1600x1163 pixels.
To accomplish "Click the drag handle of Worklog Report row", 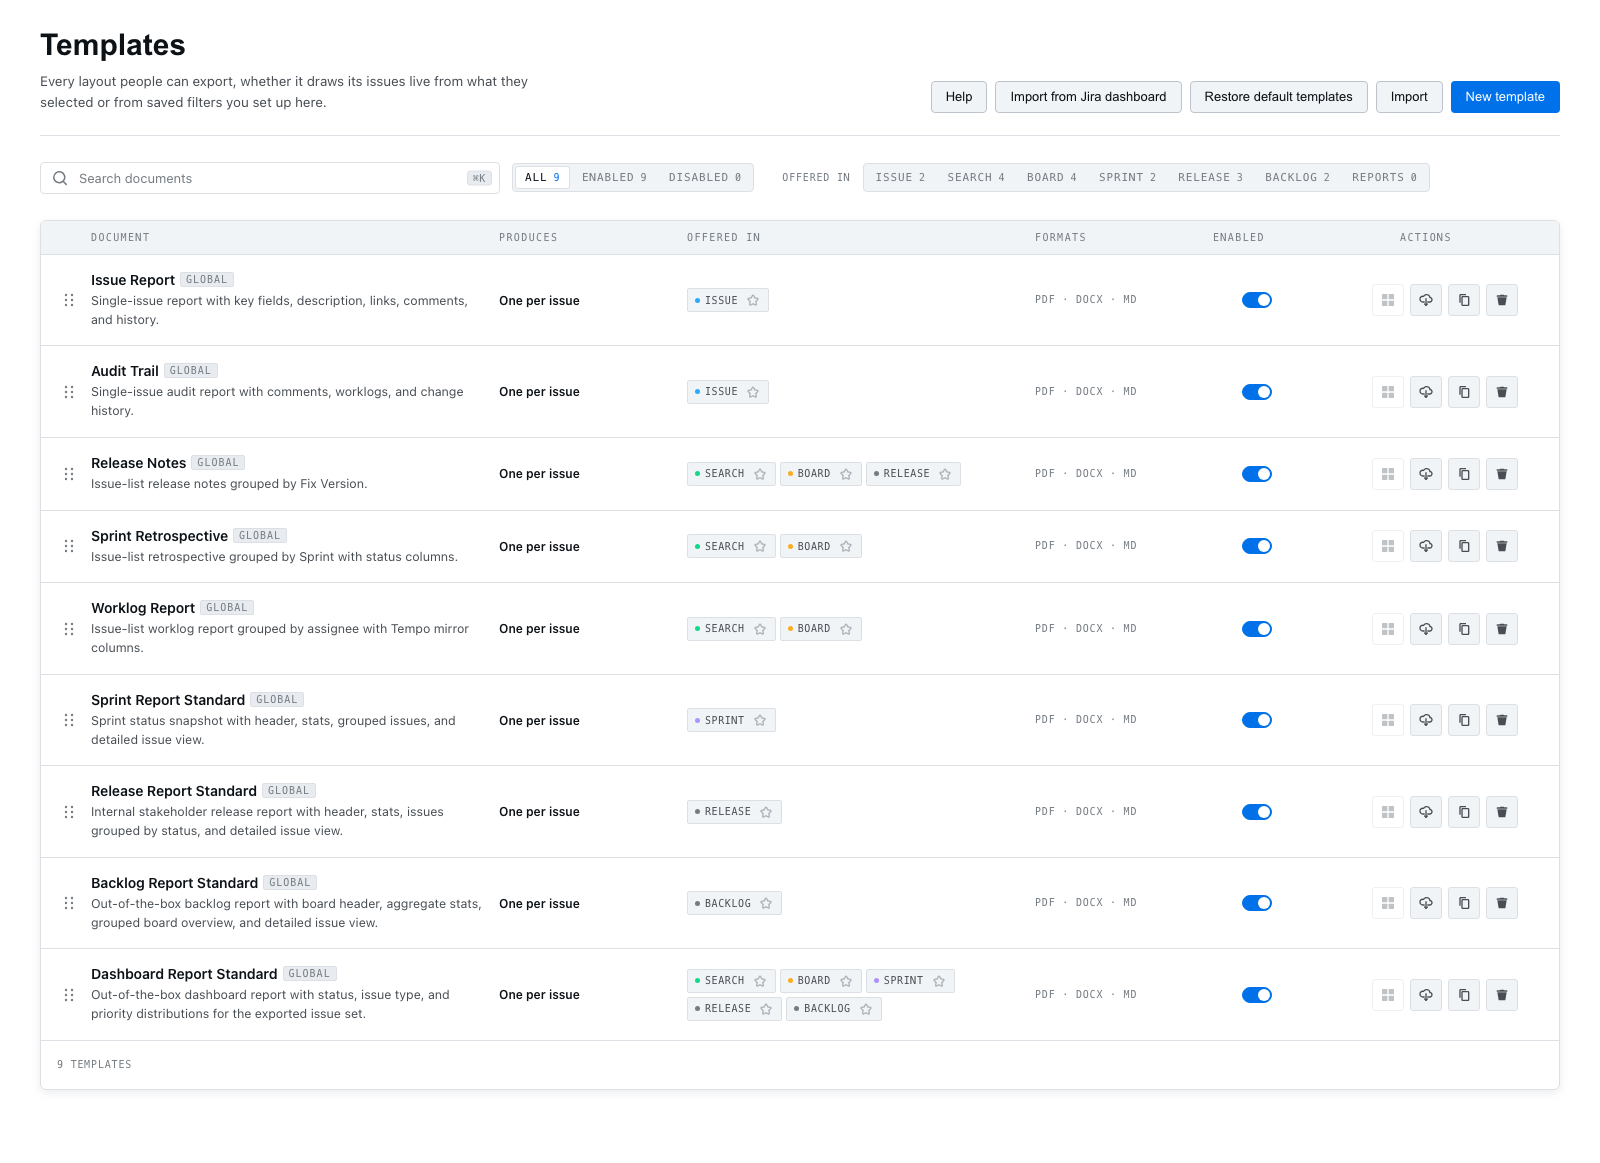I will 69,629.
